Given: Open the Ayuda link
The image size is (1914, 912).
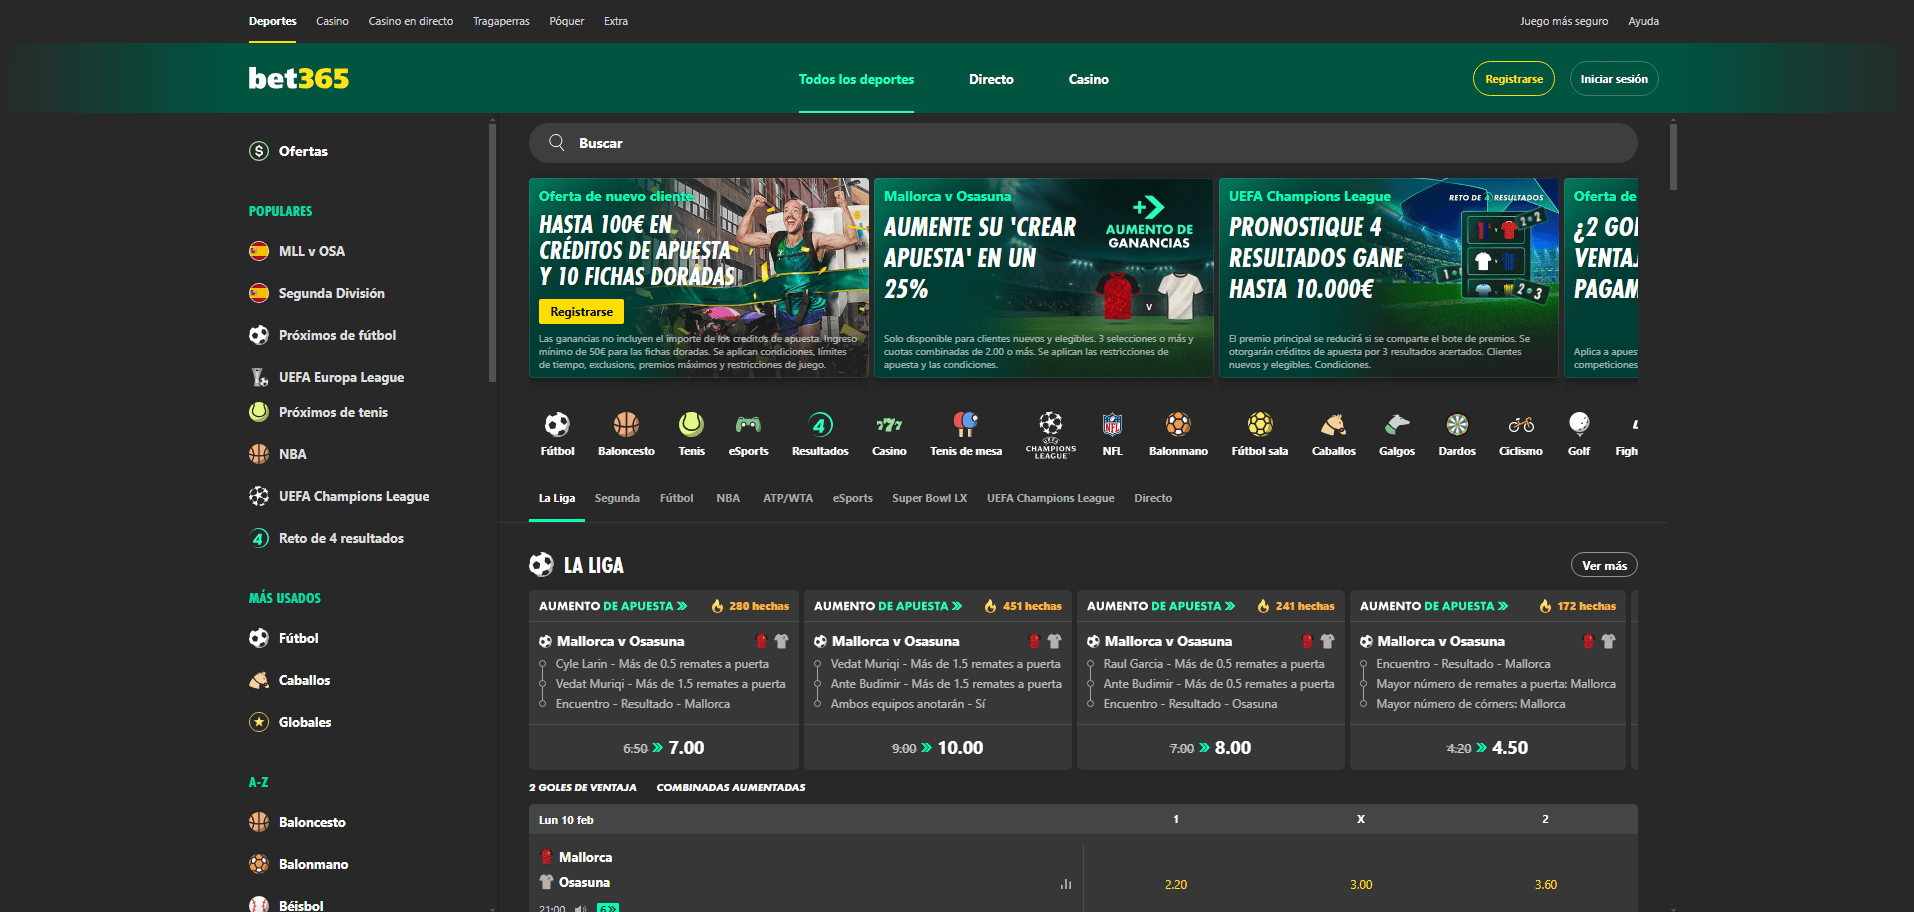Looking at the screenshot, I should pos(1643,21).
